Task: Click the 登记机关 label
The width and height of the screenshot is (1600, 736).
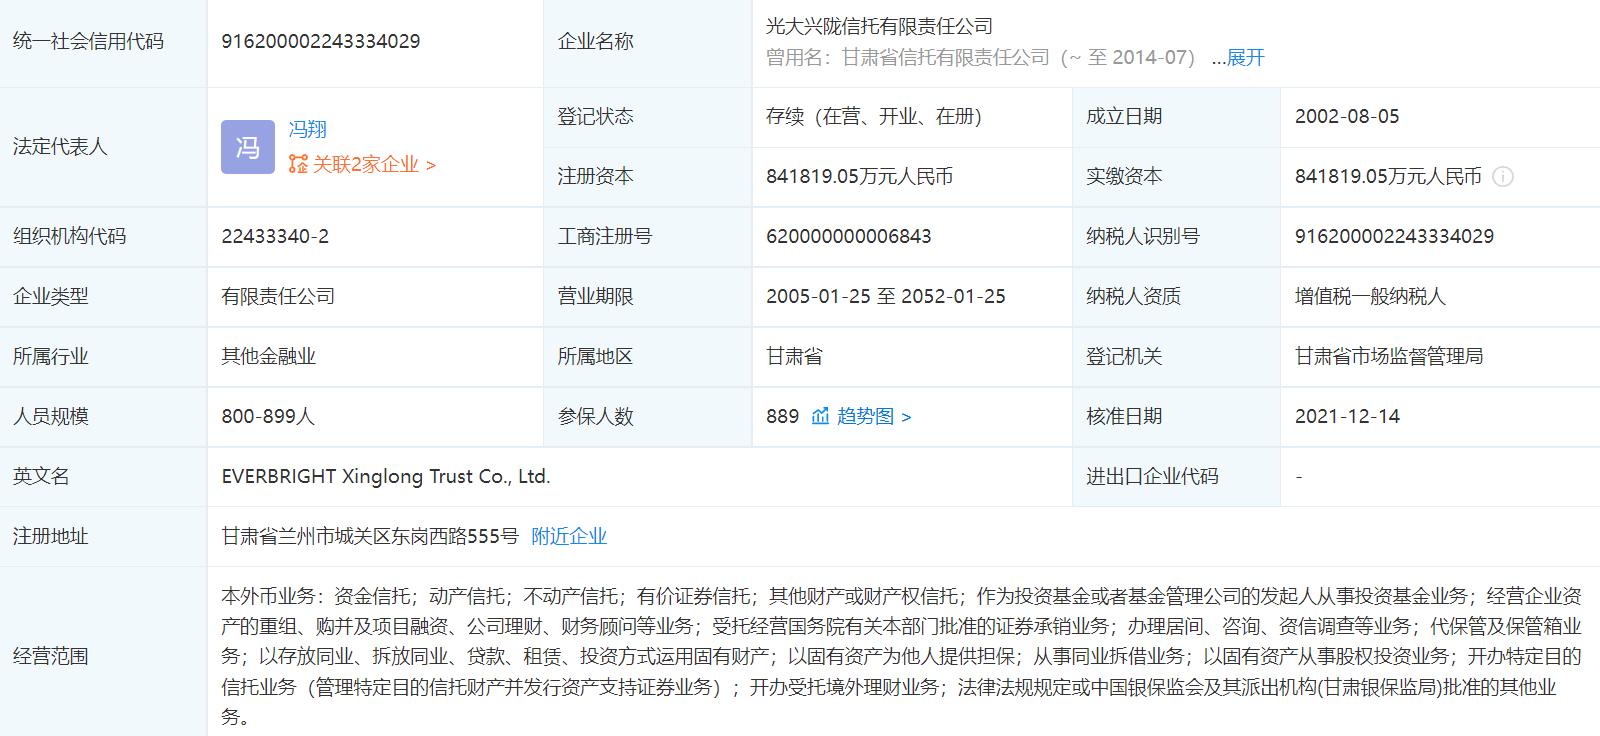Action: 1124,356
